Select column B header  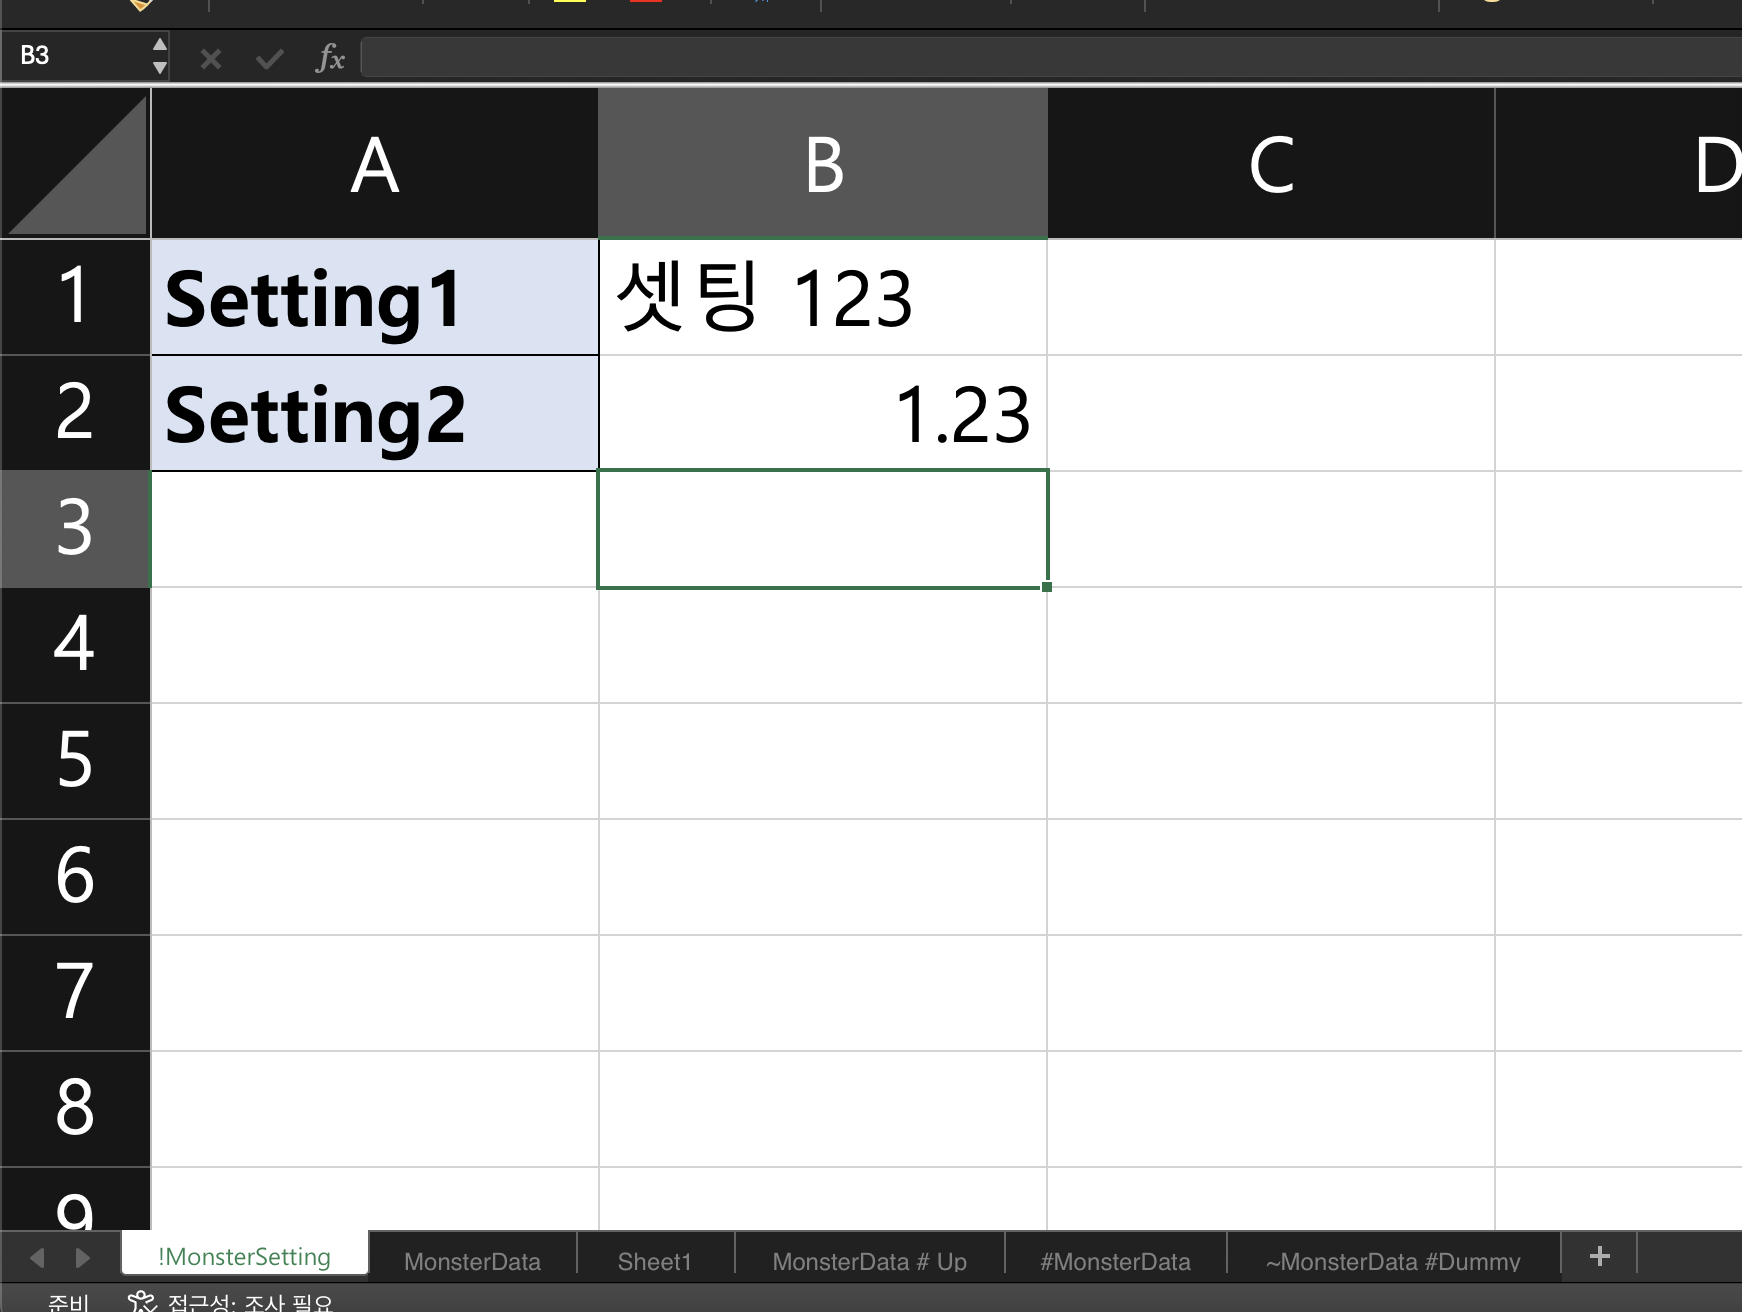click(823, 164)
